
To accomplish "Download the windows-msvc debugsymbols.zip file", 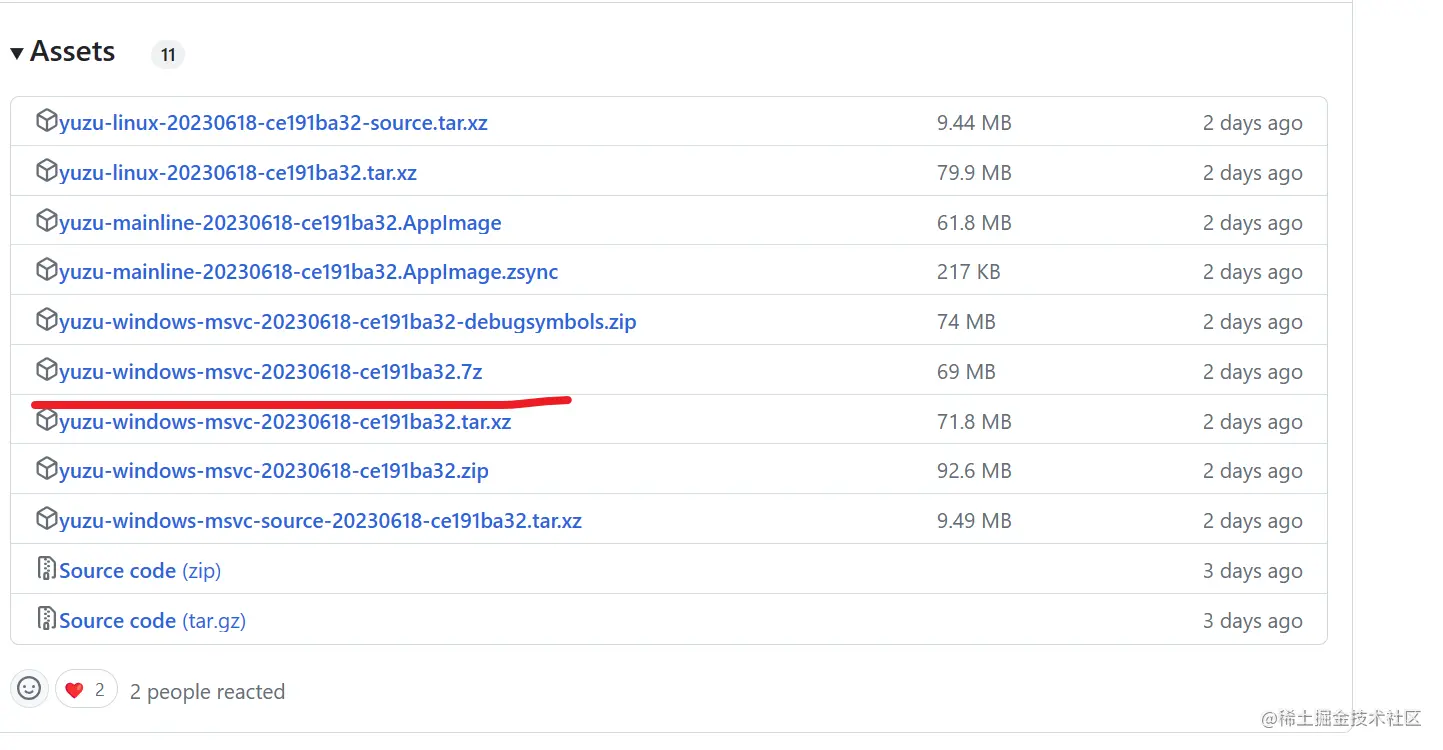I will pyautogui.click(x=347, y=322).
